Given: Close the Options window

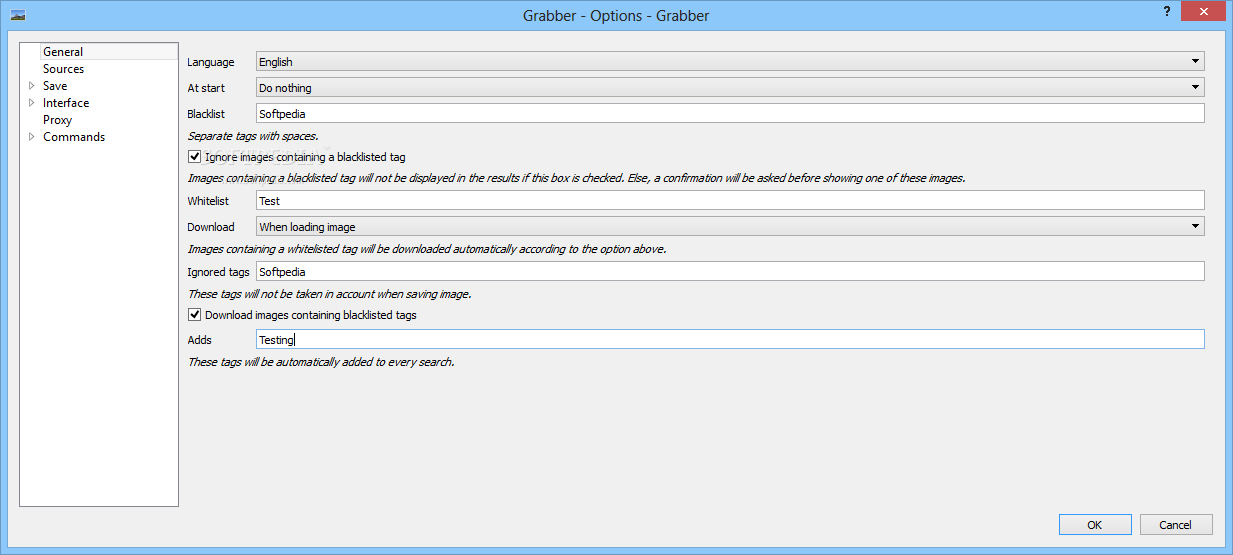Looking at the screenshot, I should click(x=1203, y=11).
